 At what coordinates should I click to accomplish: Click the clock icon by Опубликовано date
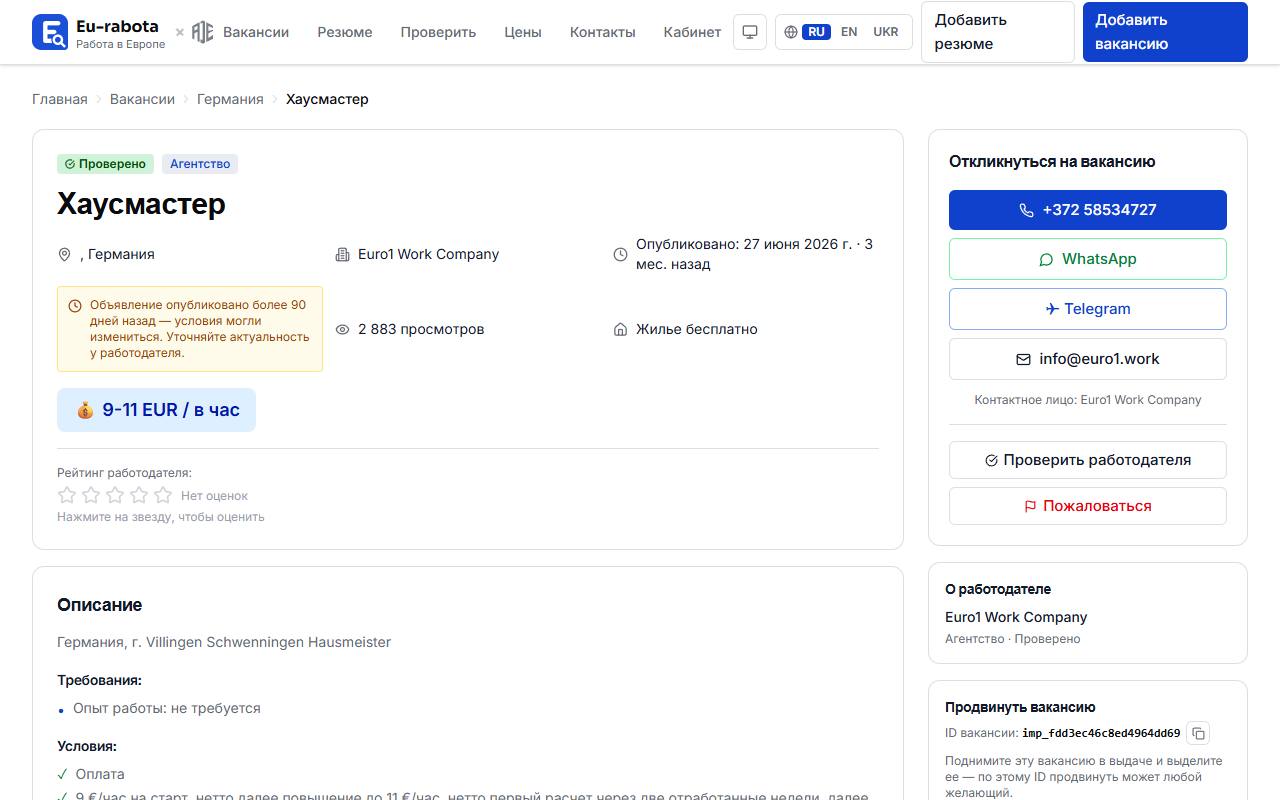pos(620,255)
